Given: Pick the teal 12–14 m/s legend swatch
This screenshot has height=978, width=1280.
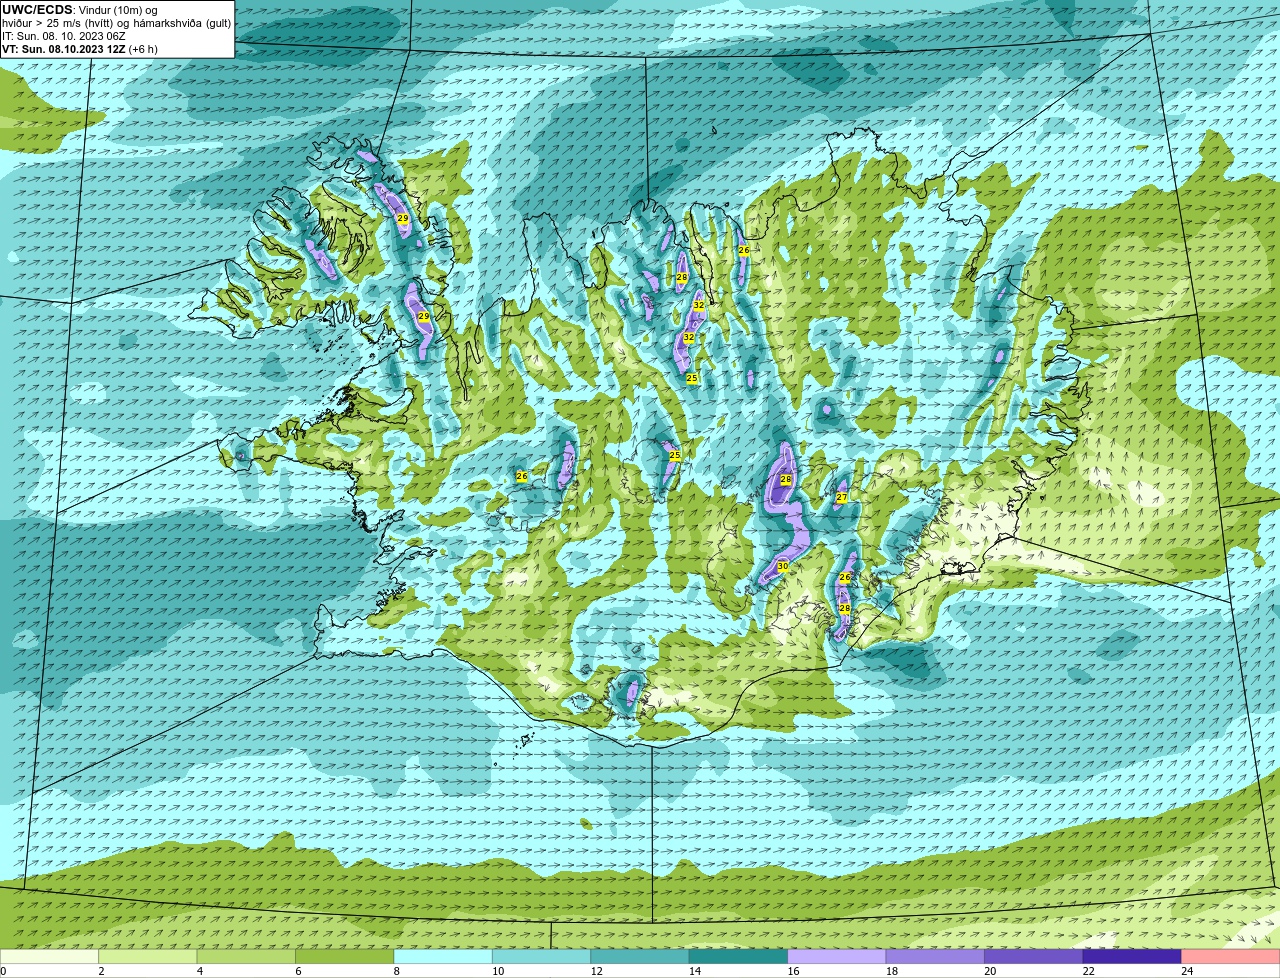Looking at the screenshot, I should point(641,957).
